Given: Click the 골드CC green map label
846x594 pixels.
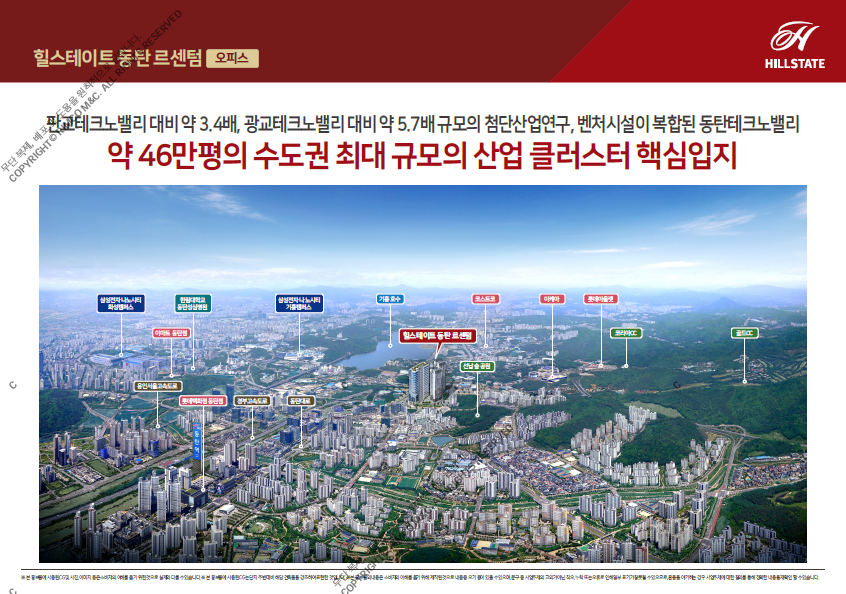Looking at the screenshot, I should point(745,333).
